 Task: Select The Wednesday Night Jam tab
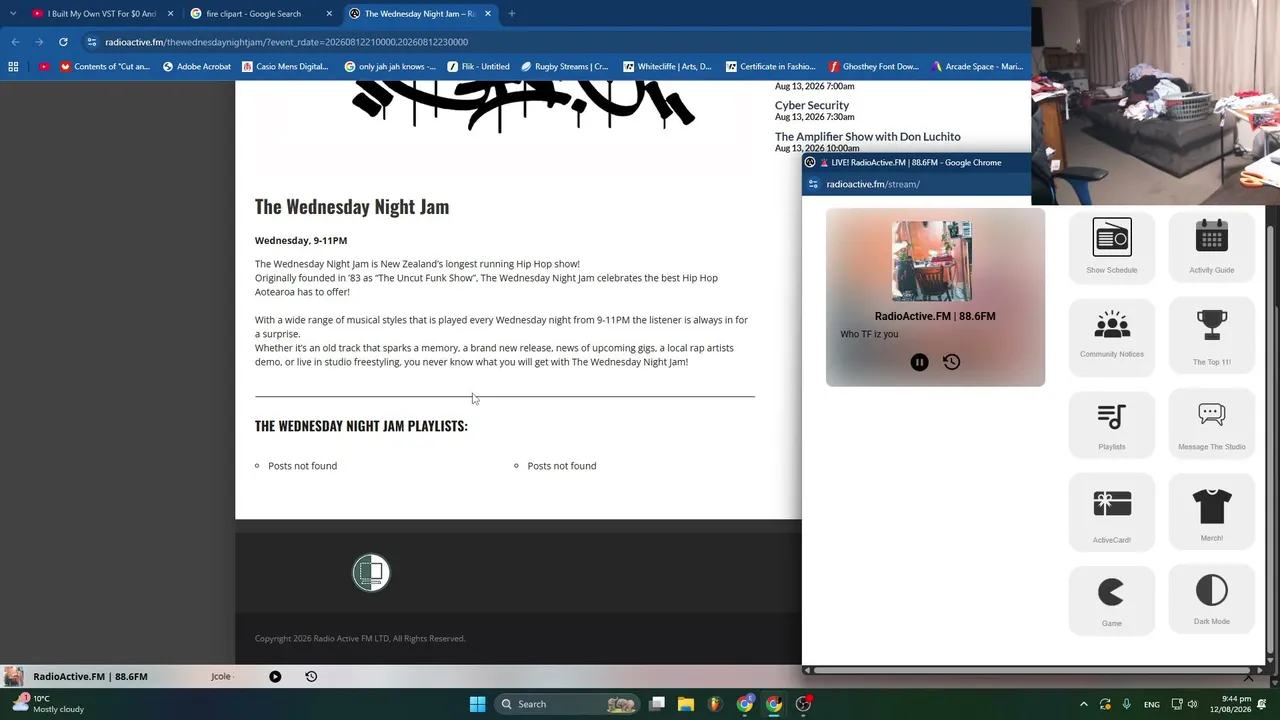click(420, 14)
